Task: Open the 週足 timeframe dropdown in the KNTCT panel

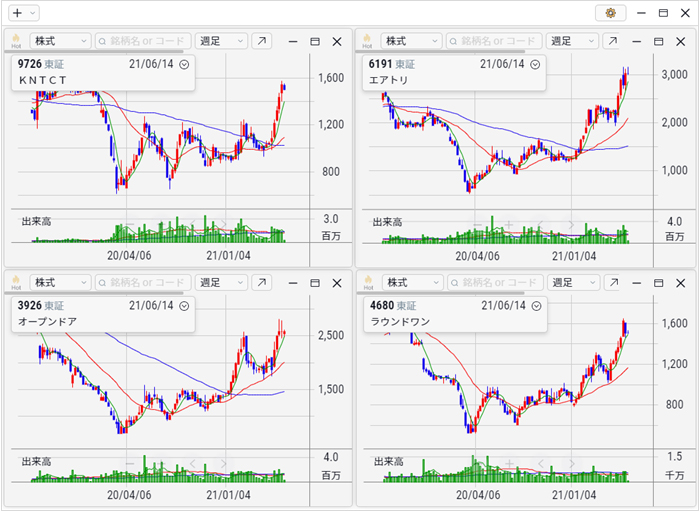Action: (221, 41)
